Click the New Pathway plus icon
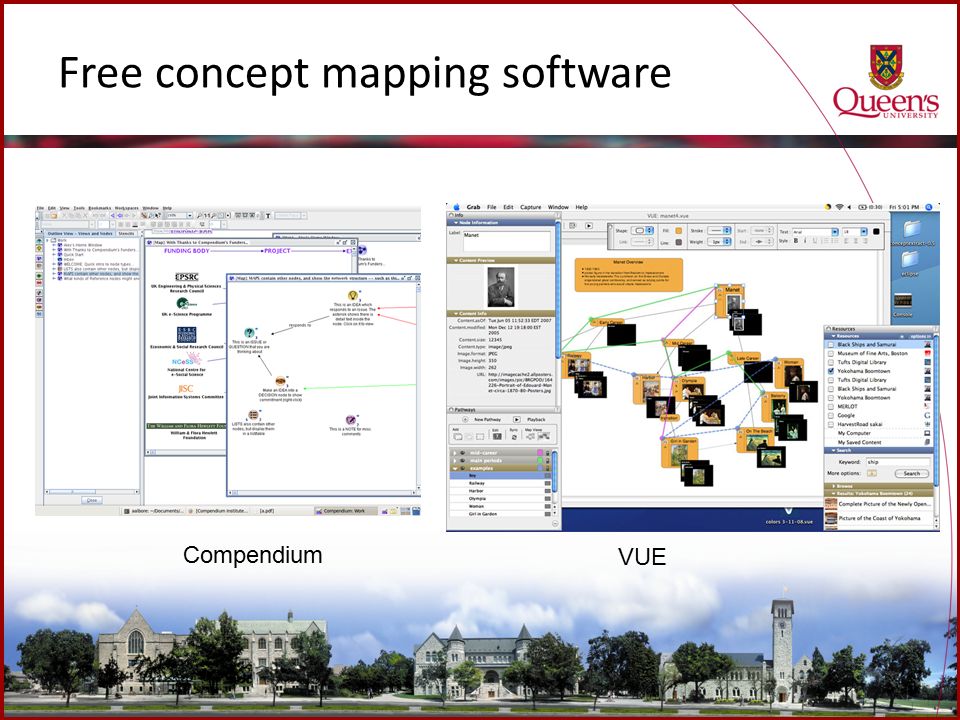This screenshot has height=720, width=960. pyautogui.click(x=465, y=419)
